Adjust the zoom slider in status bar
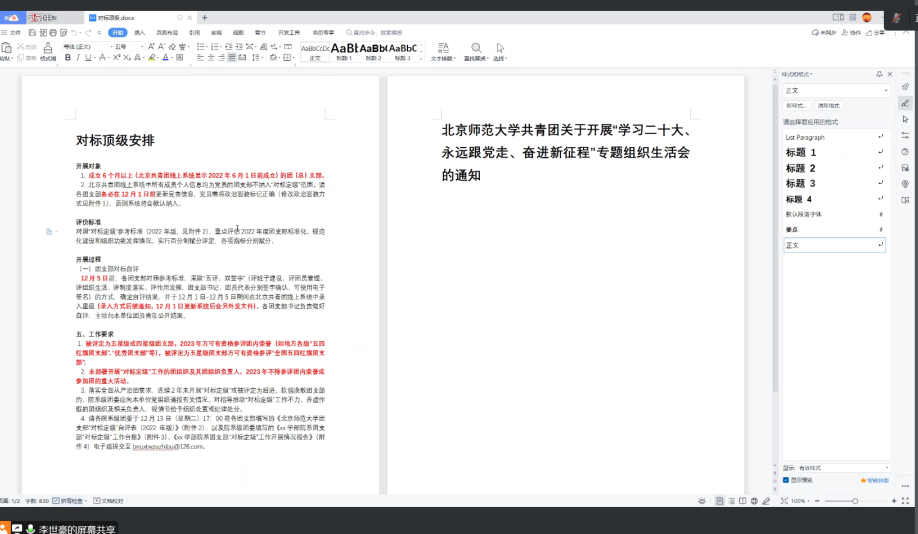Image resolution: width=918 pixels, height=534 pixels. point(854,500)
